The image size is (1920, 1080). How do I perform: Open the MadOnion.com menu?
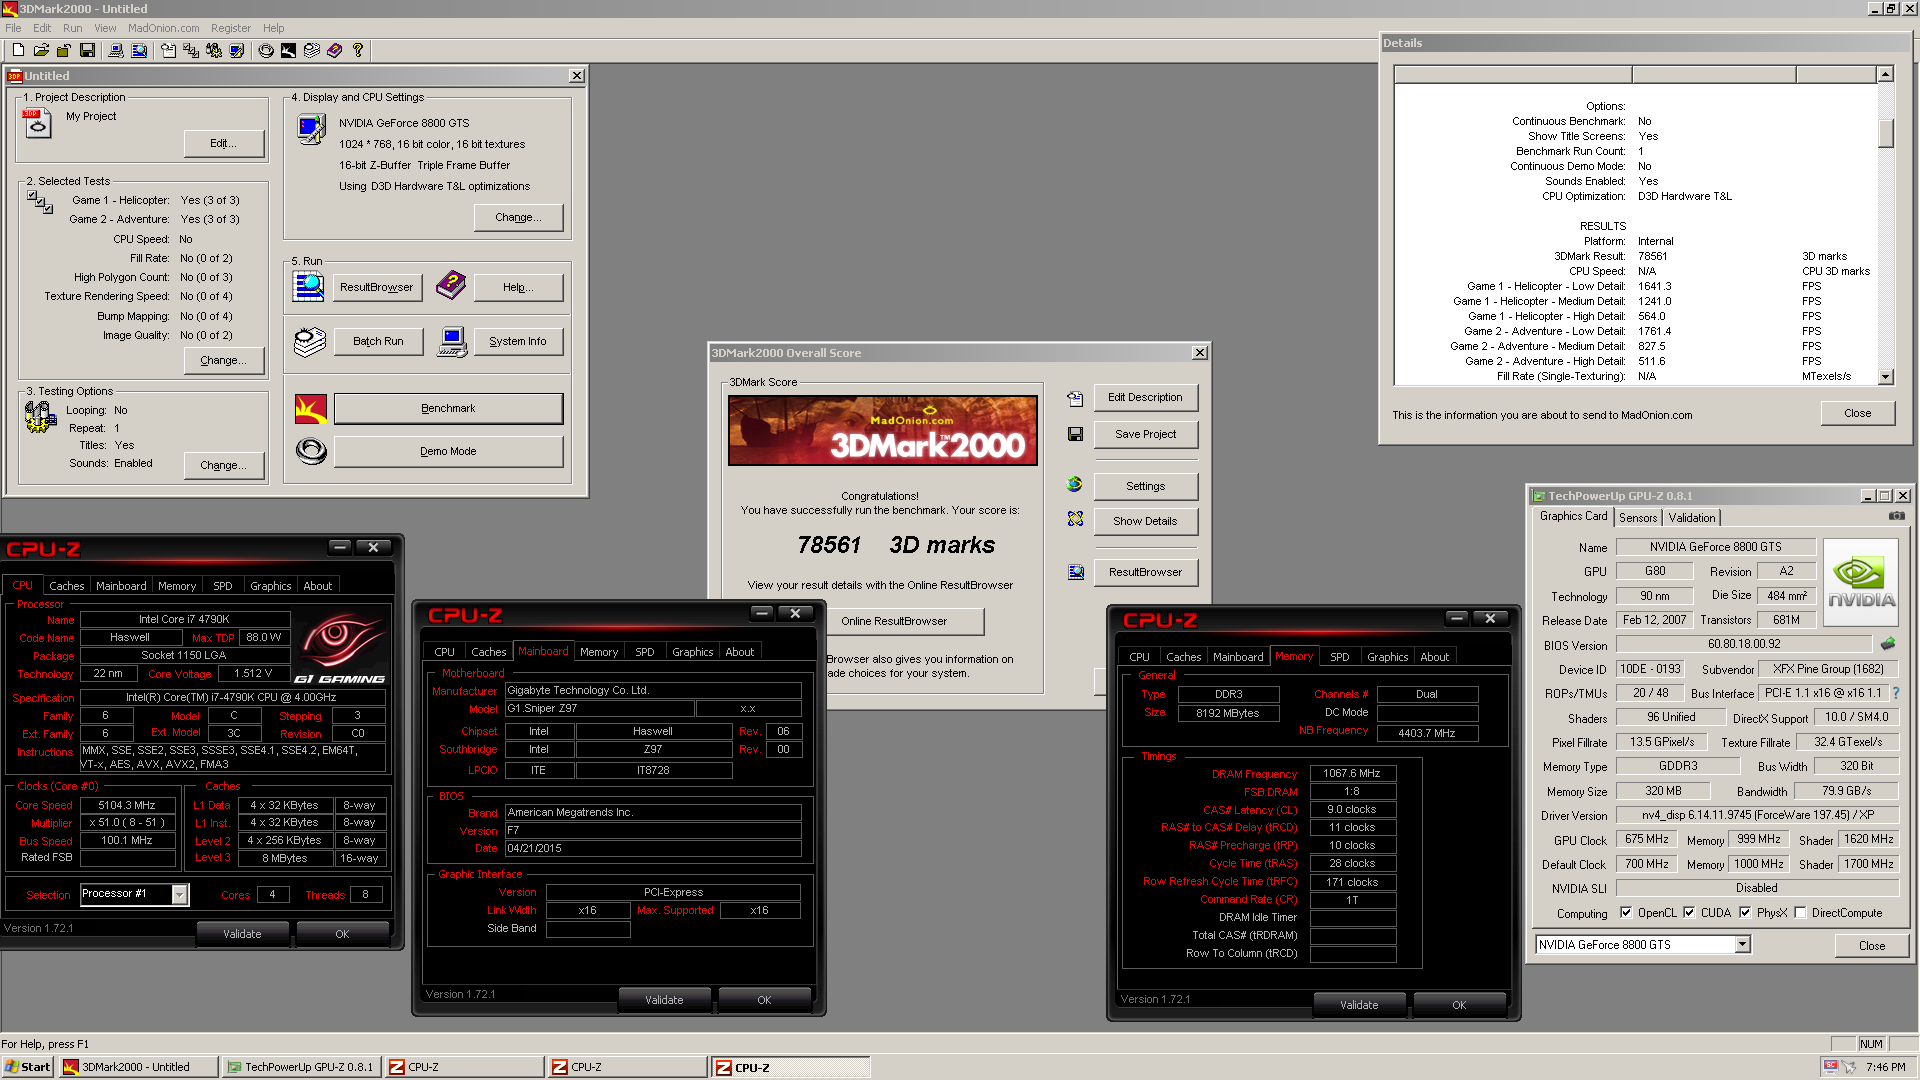click(164, 28)
